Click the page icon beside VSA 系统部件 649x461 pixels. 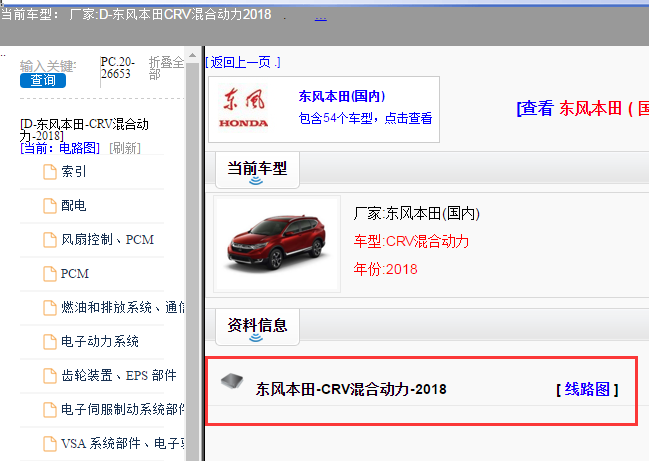[50, 444]
